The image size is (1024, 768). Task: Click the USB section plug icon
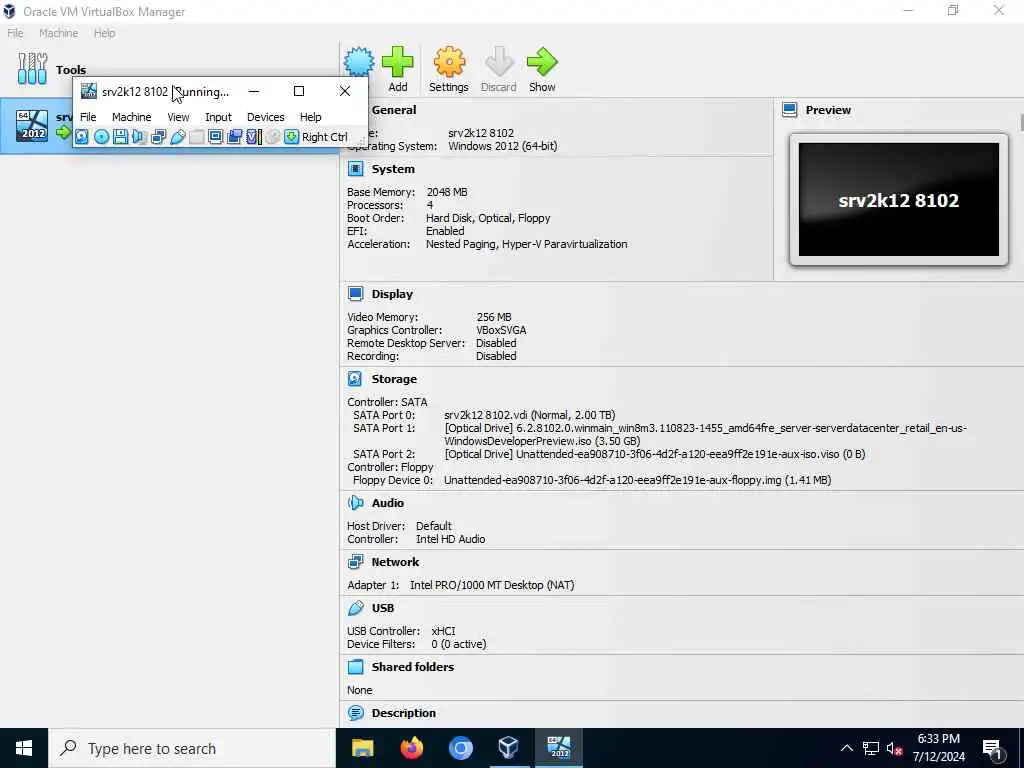coord(355,608)
